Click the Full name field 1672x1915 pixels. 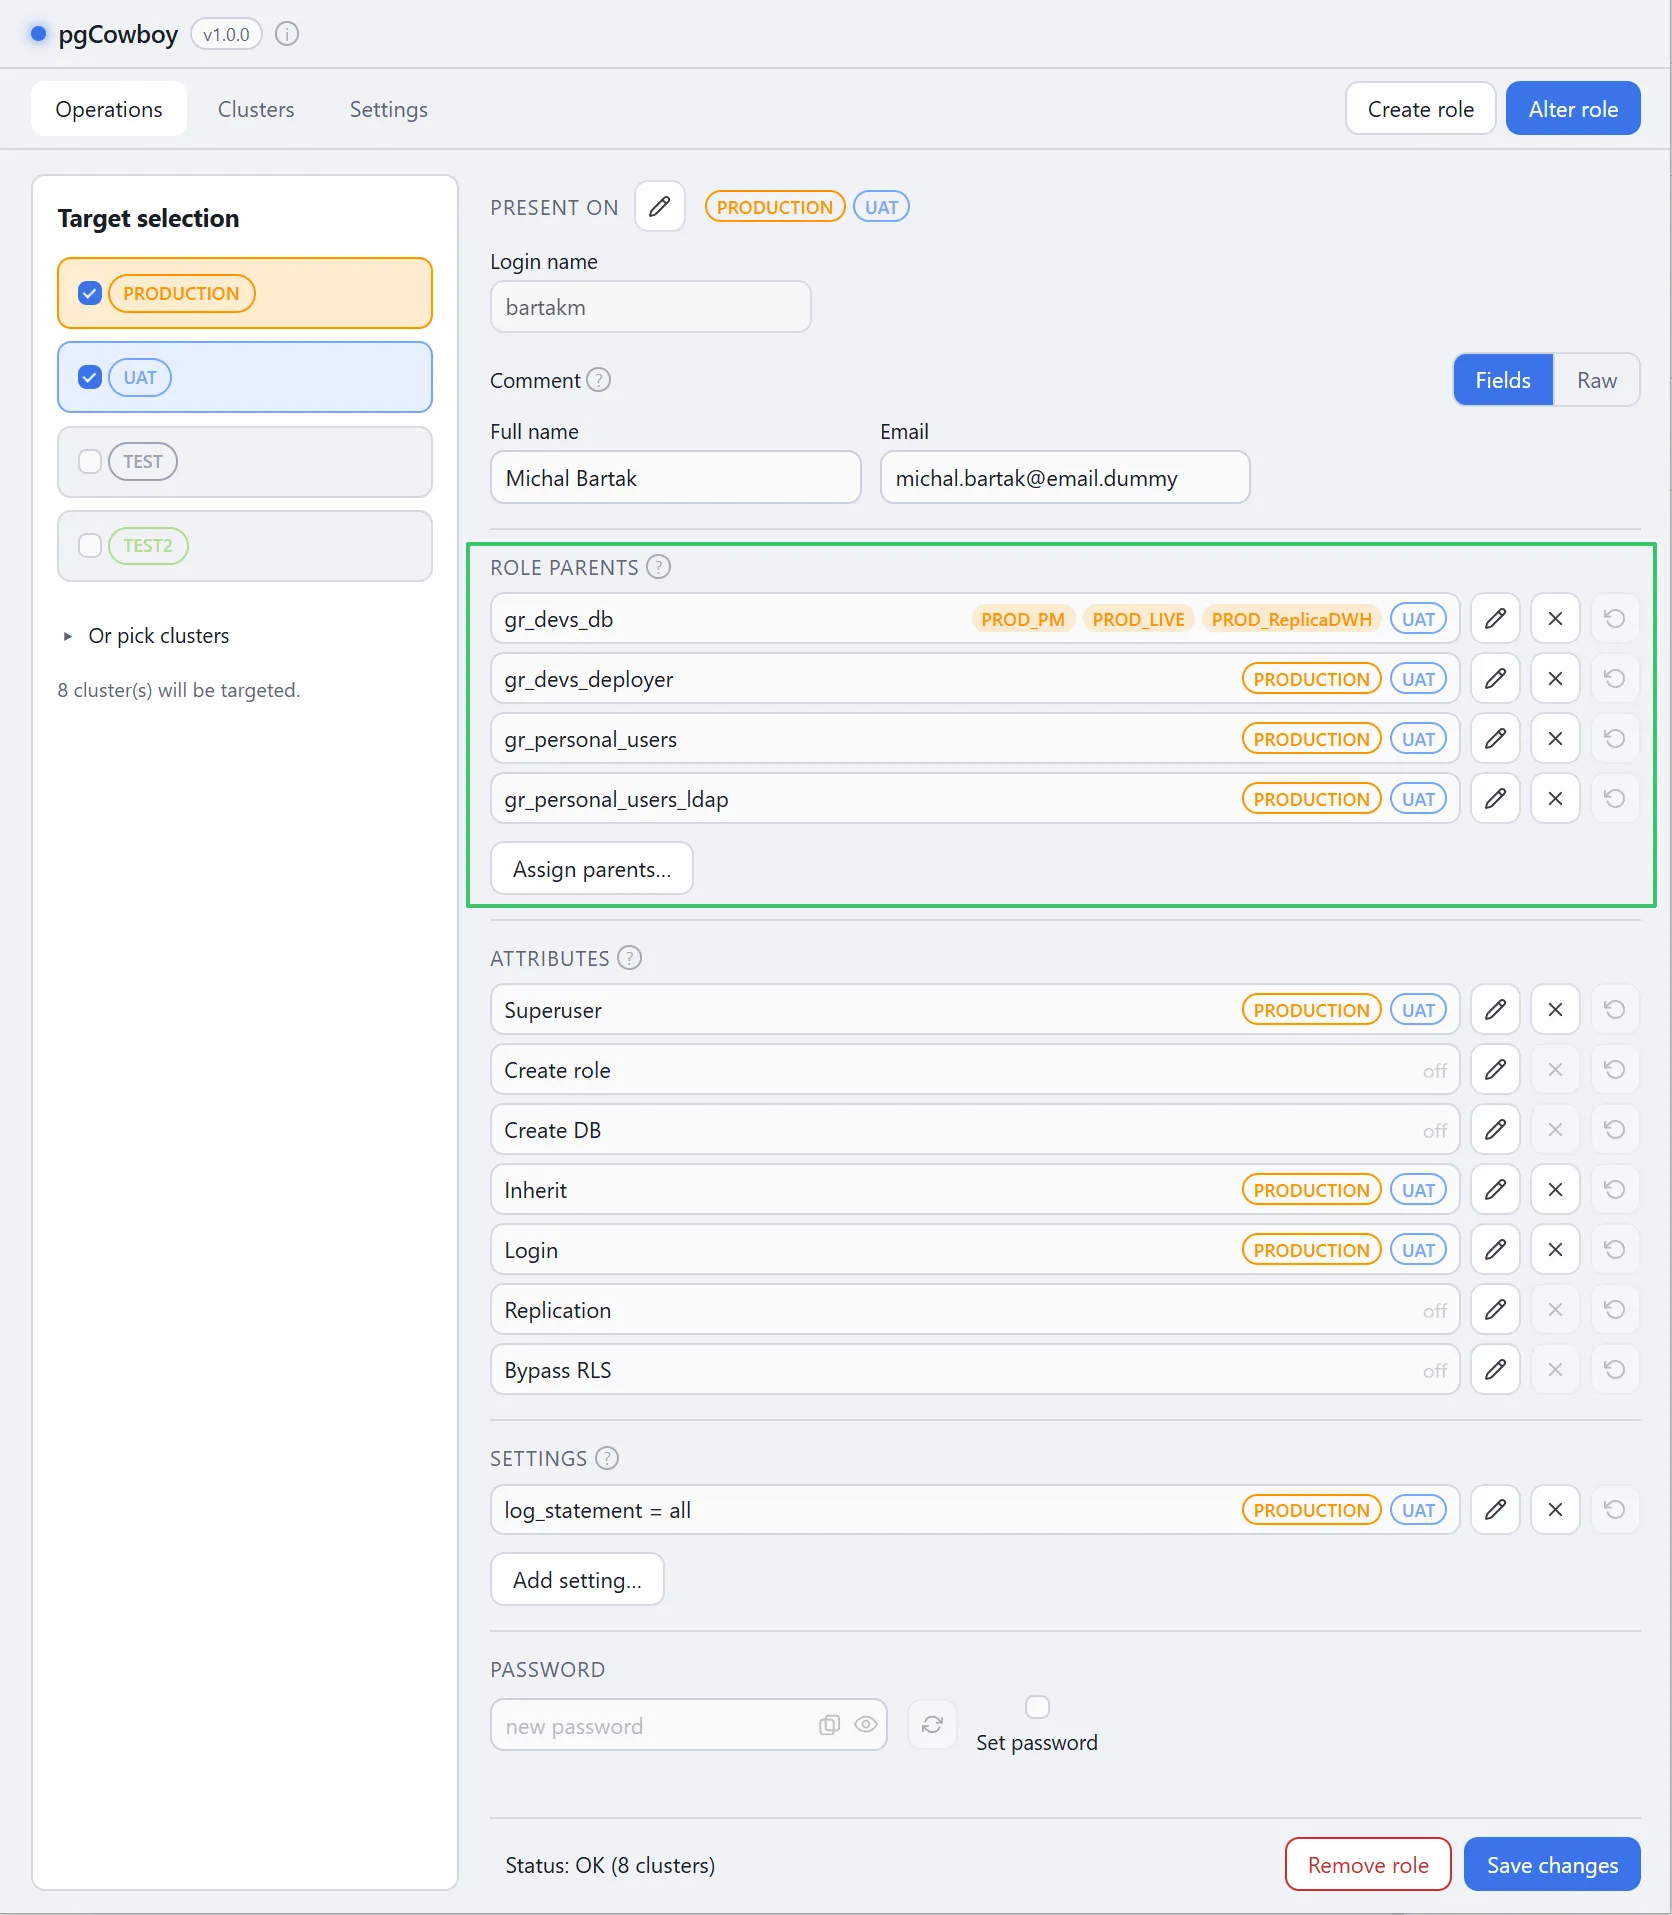pyautogui.click(x=675, y=478)
